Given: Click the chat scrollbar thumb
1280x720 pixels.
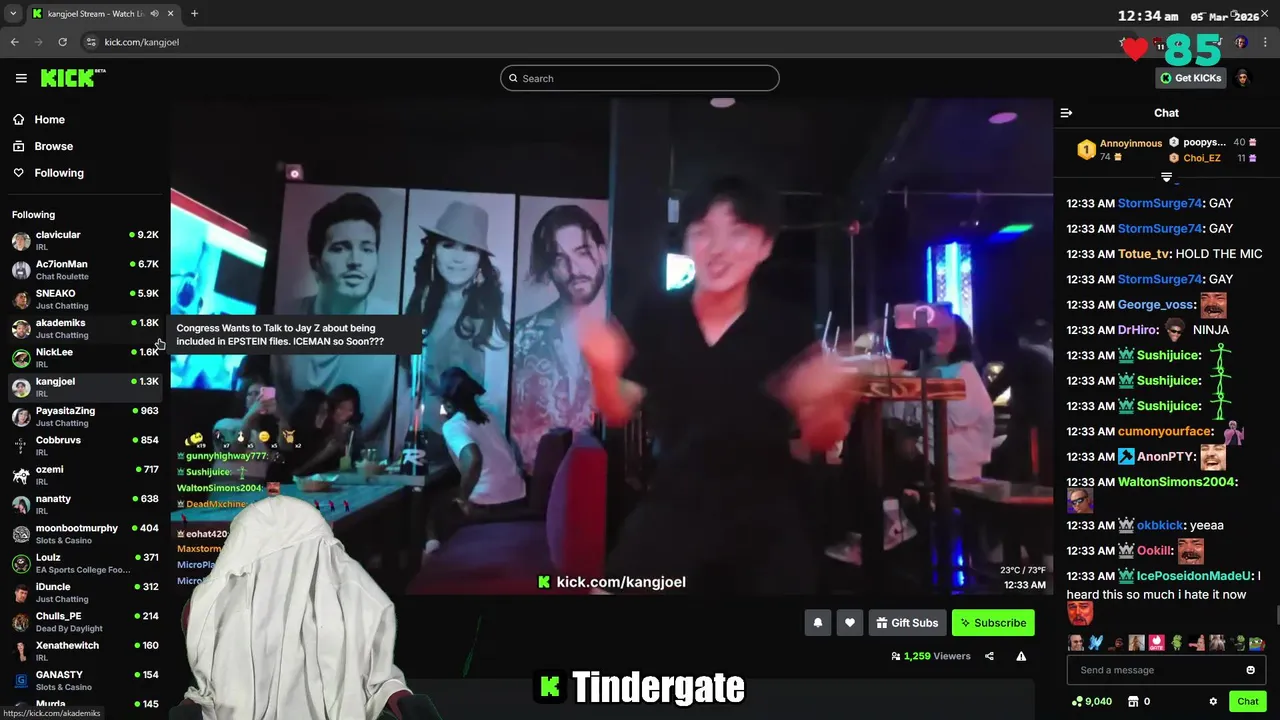Looking at the screenshot, I should click(1276, 616).
